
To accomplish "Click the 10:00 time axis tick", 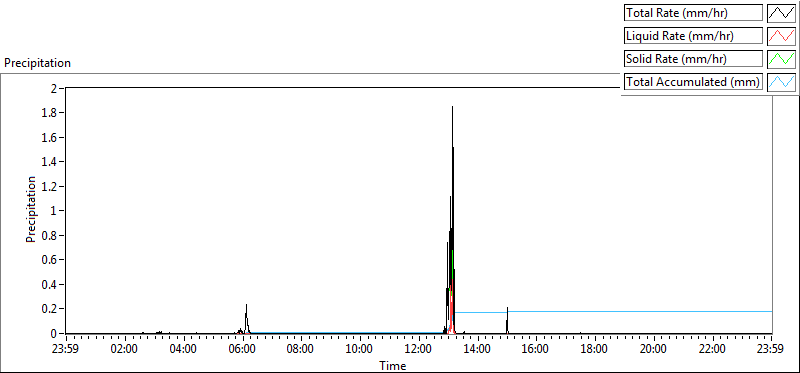I will pos(360,350).
